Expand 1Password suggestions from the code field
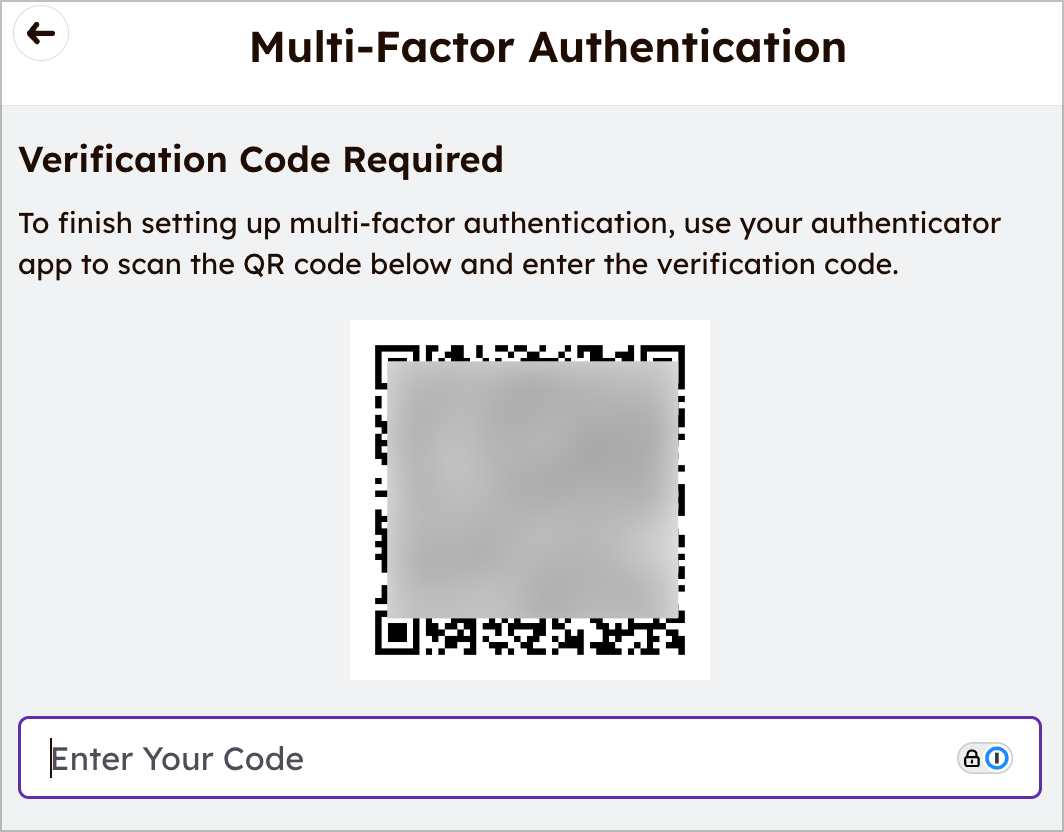This screenshot has height=832, width=1064. coord(996,758)
